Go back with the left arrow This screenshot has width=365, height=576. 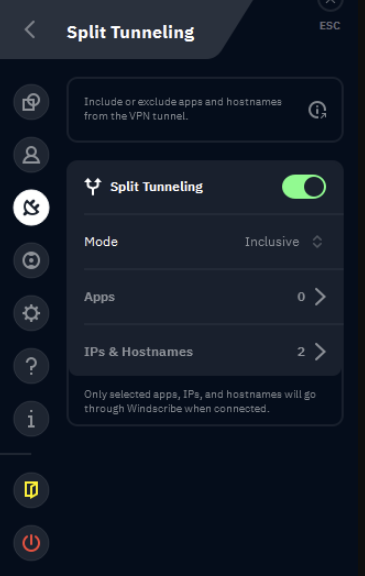[30, 29]
